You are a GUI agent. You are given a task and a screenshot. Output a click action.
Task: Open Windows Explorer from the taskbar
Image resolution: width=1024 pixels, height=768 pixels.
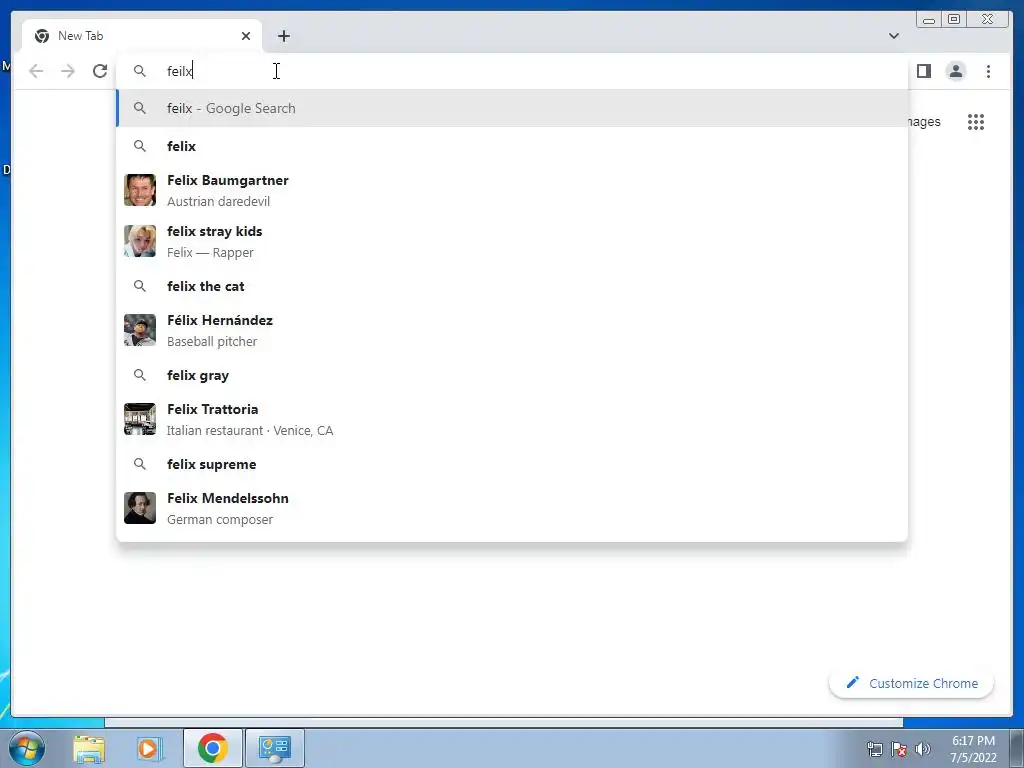(x=89, y=748)
